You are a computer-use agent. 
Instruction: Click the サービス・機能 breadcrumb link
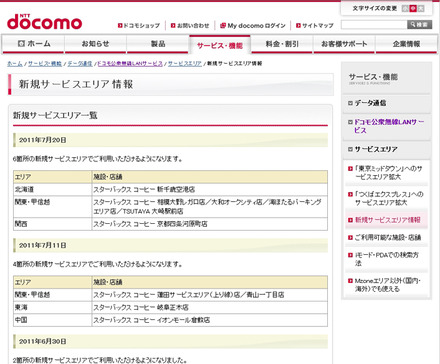(x=45, y=64)
